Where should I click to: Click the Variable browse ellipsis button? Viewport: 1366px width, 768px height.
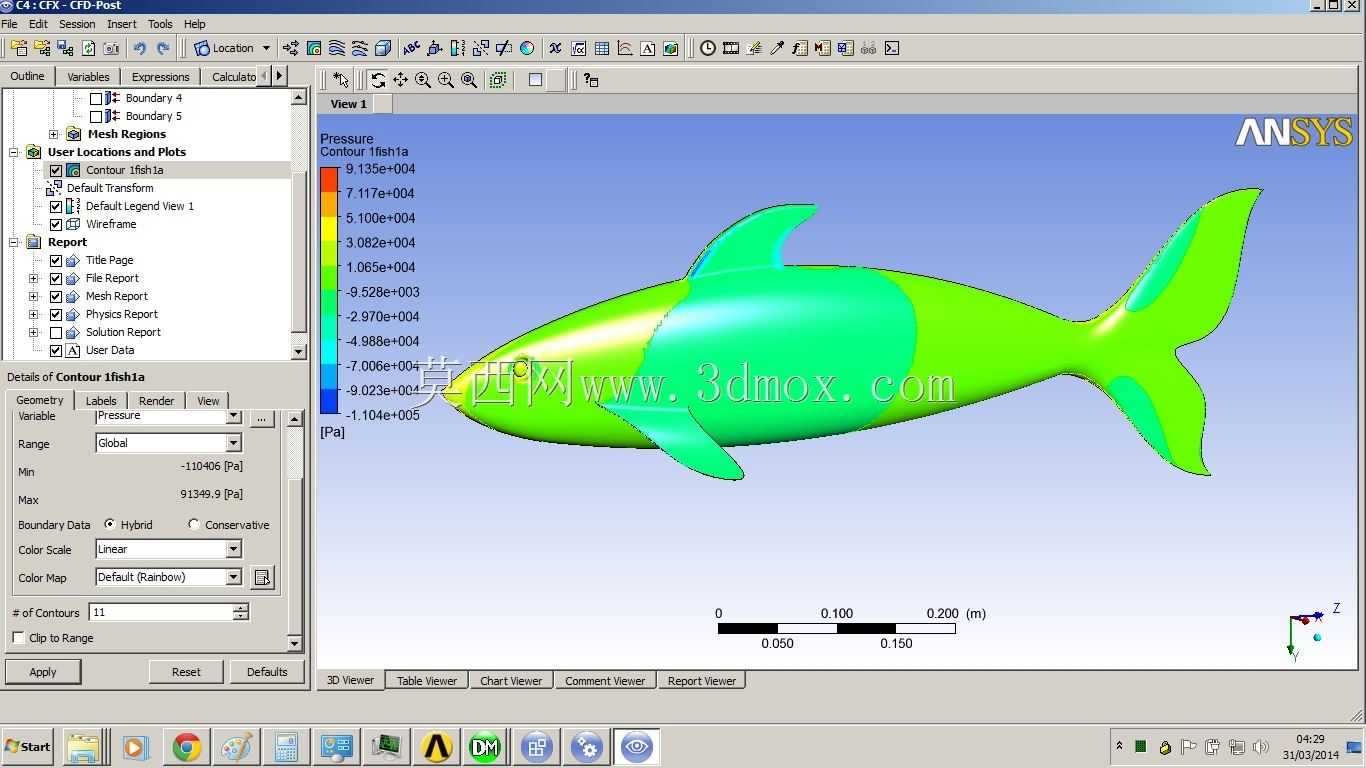[262, 418]
